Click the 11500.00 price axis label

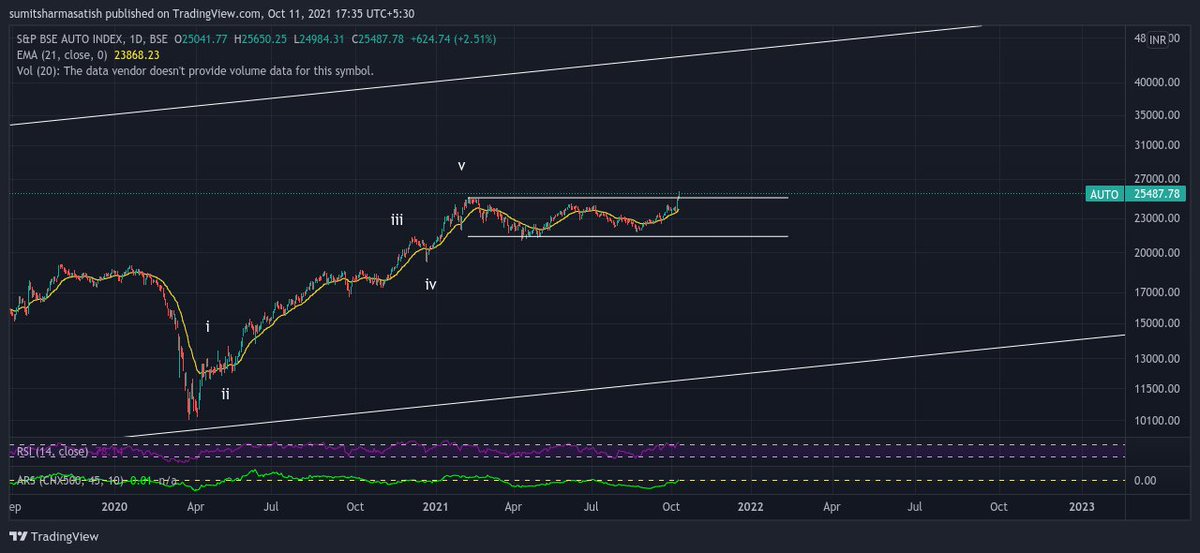pyautogui.click(x=1158, y=389)
